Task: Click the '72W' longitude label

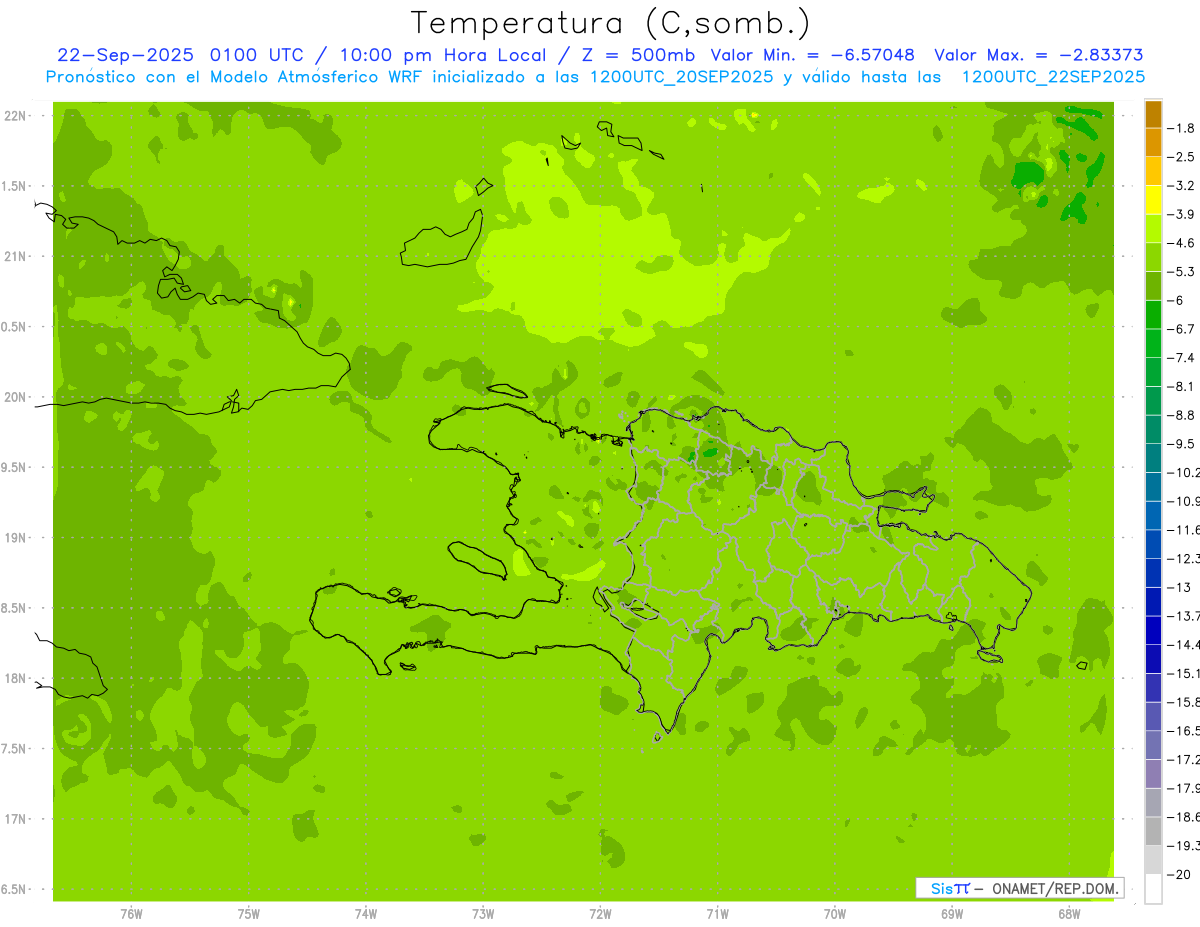Action: pos(600,914)
